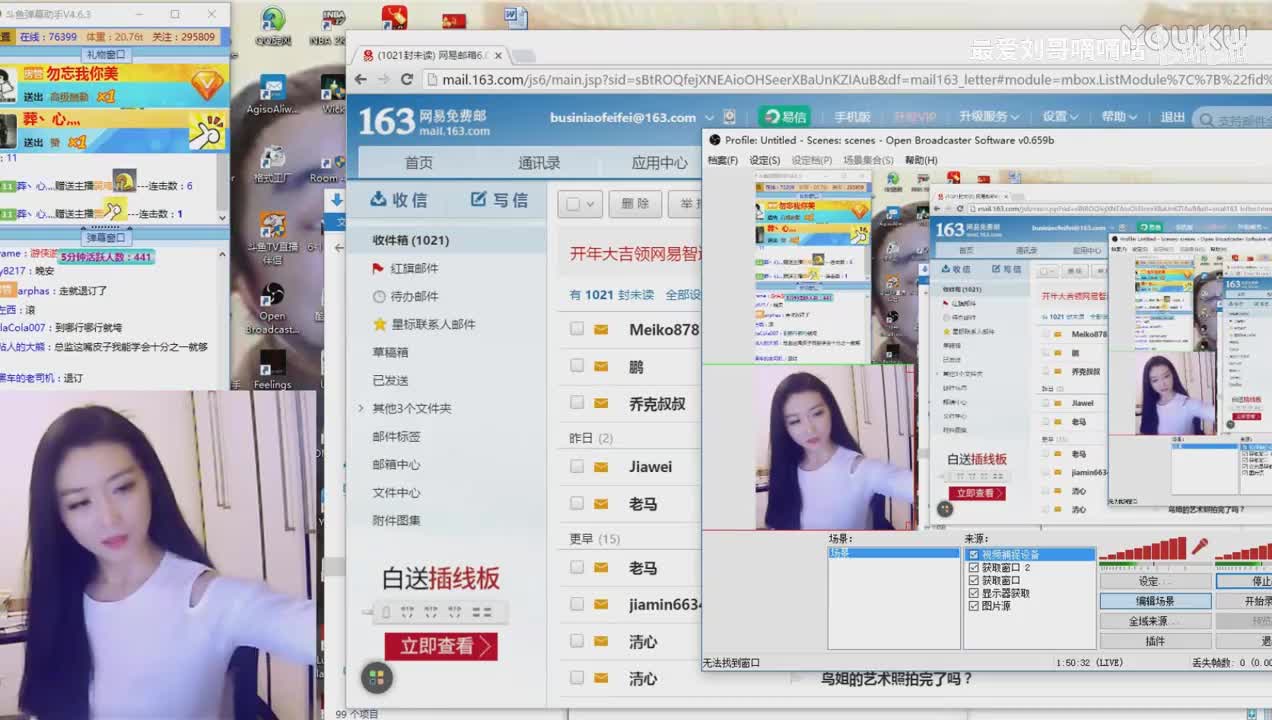Open the 格式工厂 desktop shortcut
This screenshot has height=720, width=1272.
[x=272, y=165]
